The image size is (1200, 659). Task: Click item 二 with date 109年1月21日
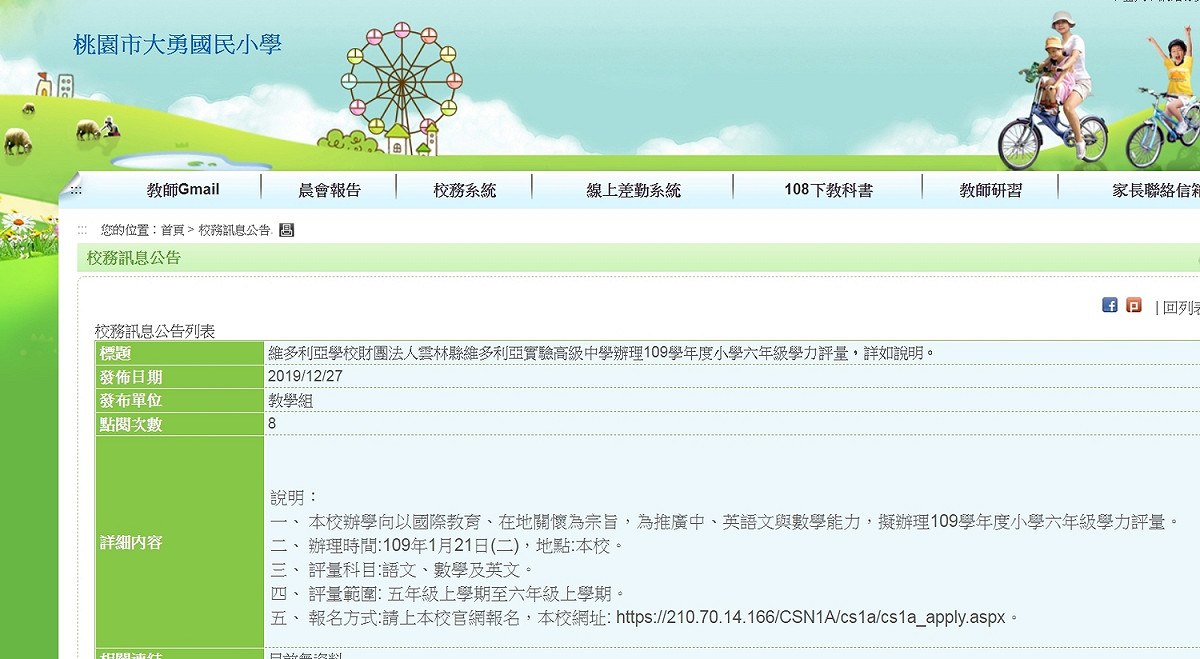(x=447, y=545)
